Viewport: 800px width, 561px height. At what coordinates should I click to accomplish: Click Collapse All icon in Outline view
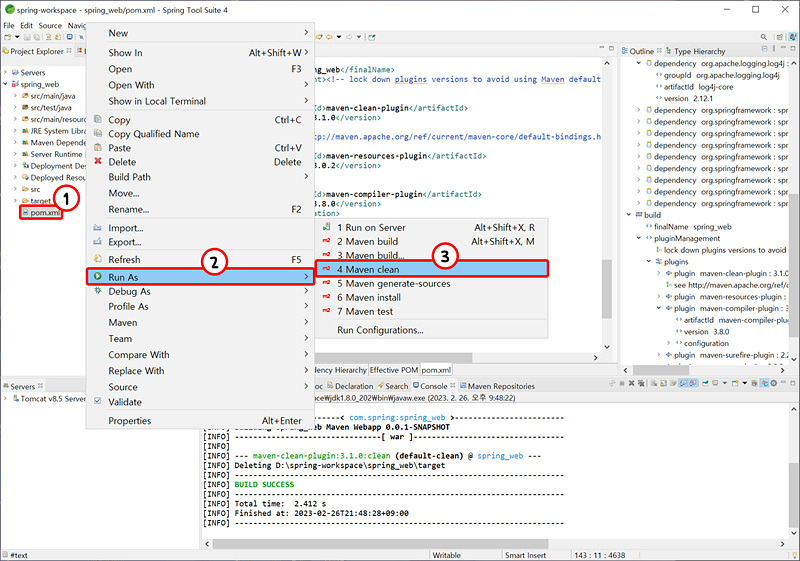pyautogui.click(x=764, y=48)
